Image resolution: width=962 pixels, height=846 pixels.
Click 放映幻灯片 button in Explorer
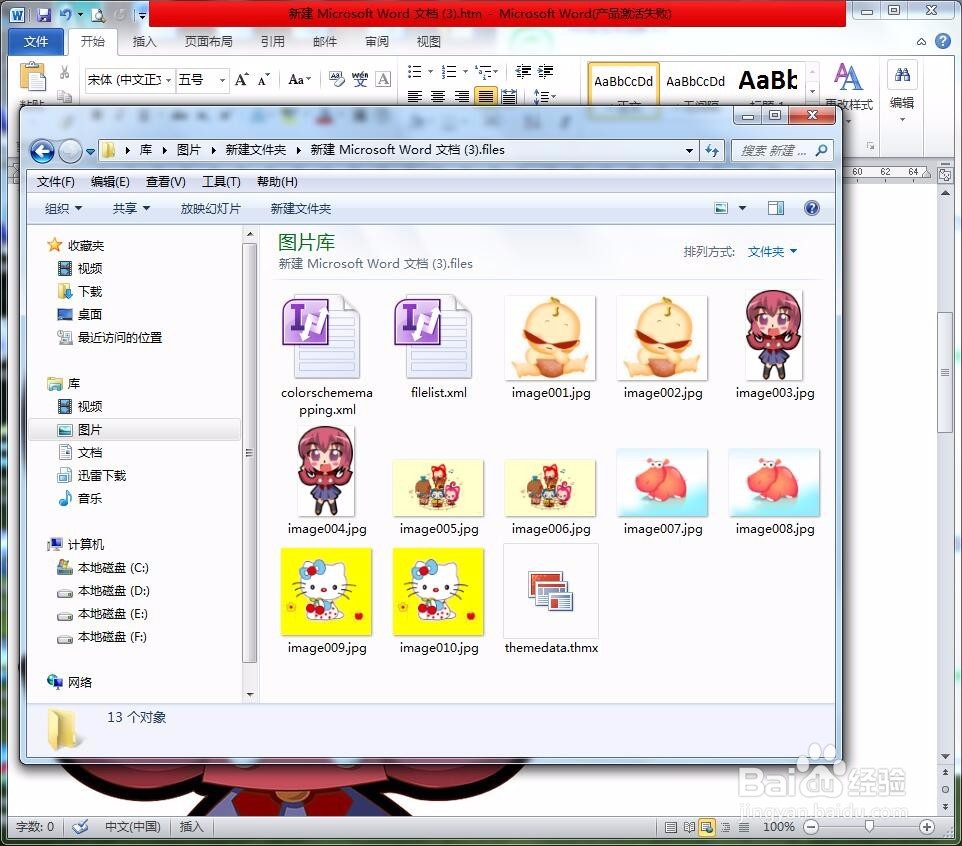point(210,209)
